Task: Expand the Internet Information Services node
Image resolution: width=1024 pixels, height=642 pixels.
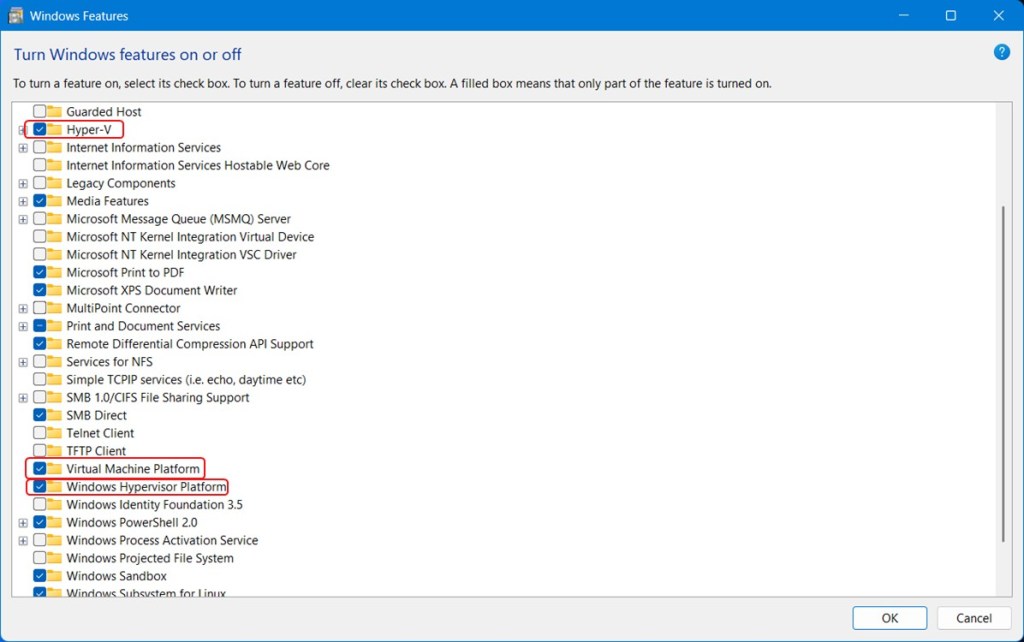Action: click(x=23, y=148)
